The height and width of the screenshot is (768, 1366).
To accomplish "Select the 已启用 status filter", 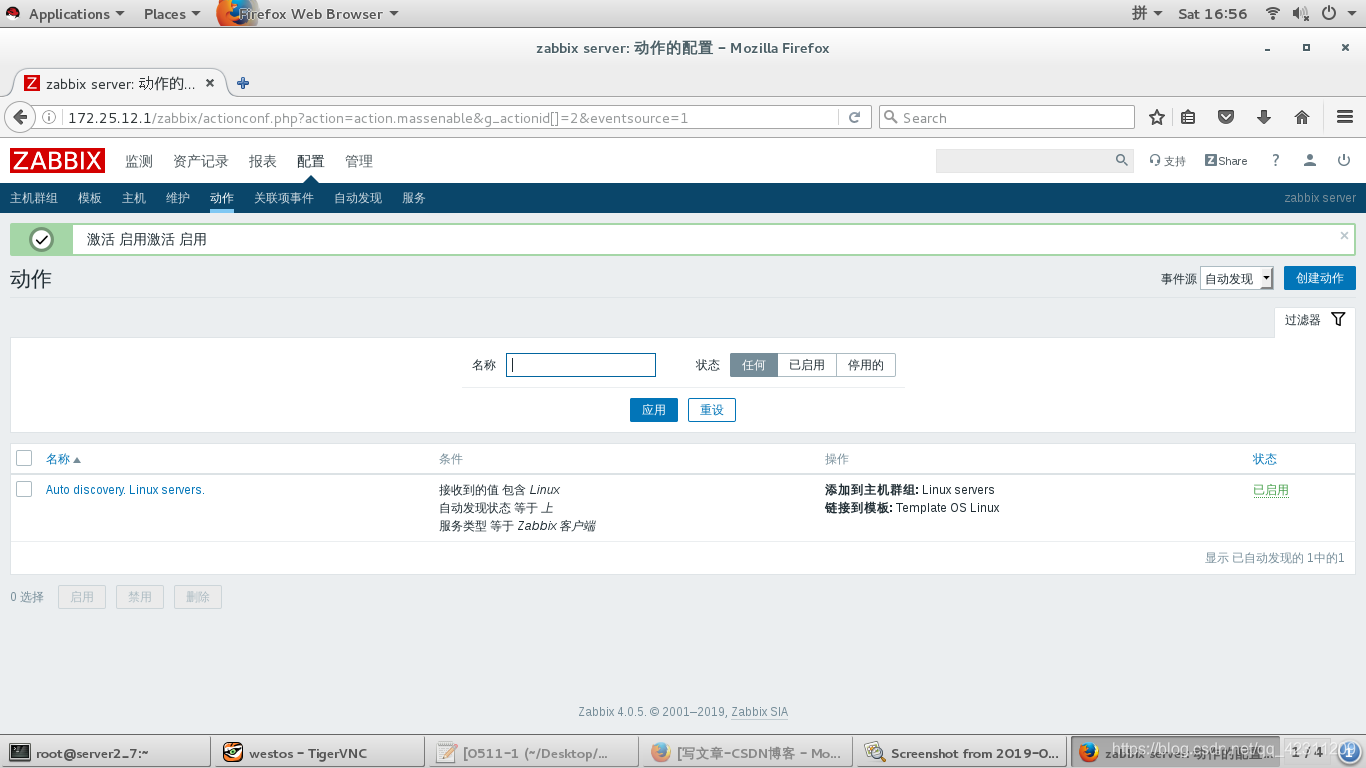I will coord(807,365).
